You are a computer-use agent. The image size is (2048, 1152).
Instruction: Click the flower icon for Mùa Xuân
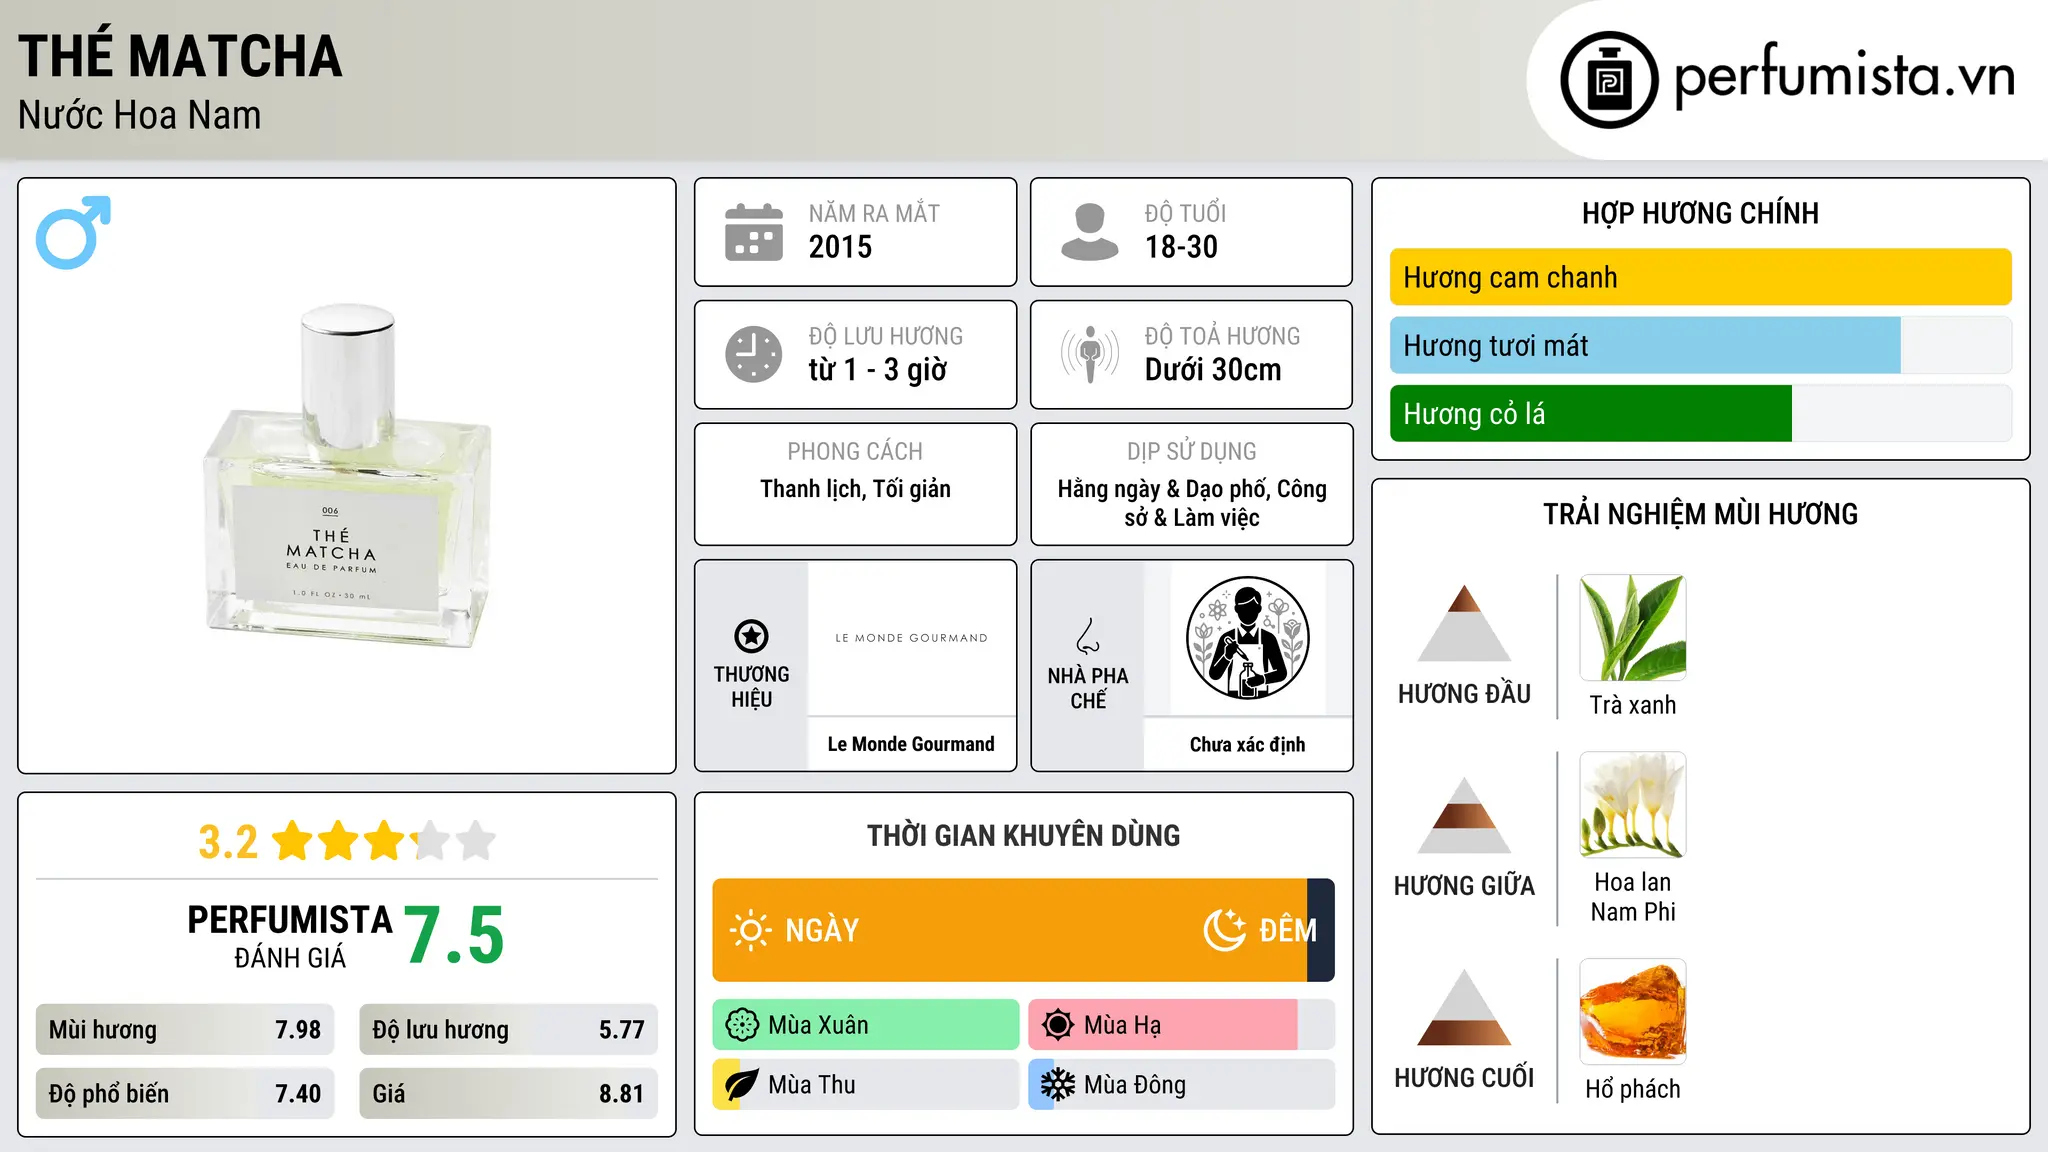(742, 1025)
